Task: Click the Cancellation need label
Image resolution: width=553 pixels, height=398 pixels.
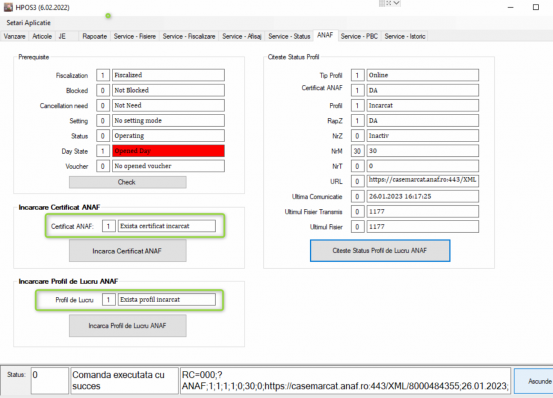Action: tap(64, 106)
